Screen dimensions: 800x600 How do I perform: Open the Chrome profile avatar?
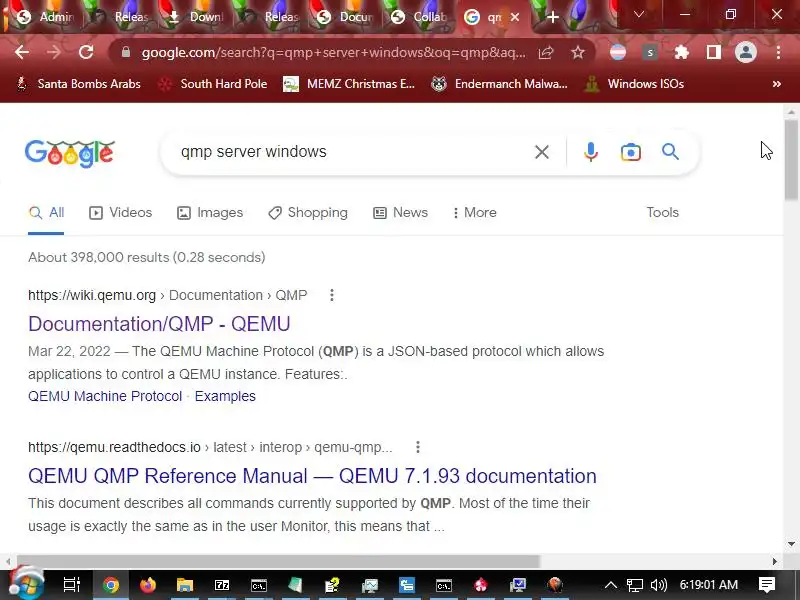(745, 52)
